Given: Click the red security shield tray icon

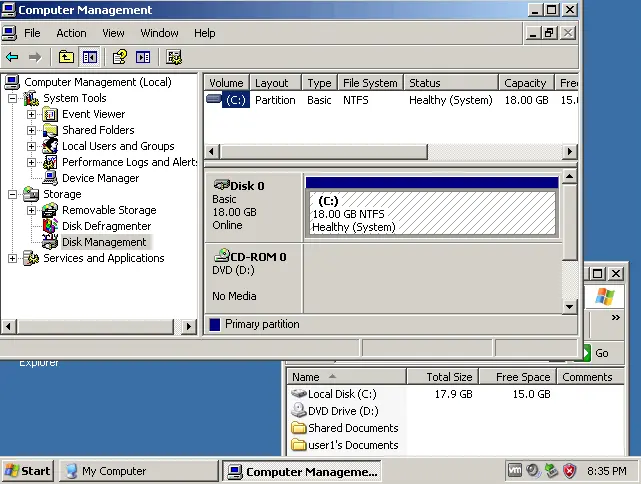Looking at the screenshot, I should coord(569,471).
